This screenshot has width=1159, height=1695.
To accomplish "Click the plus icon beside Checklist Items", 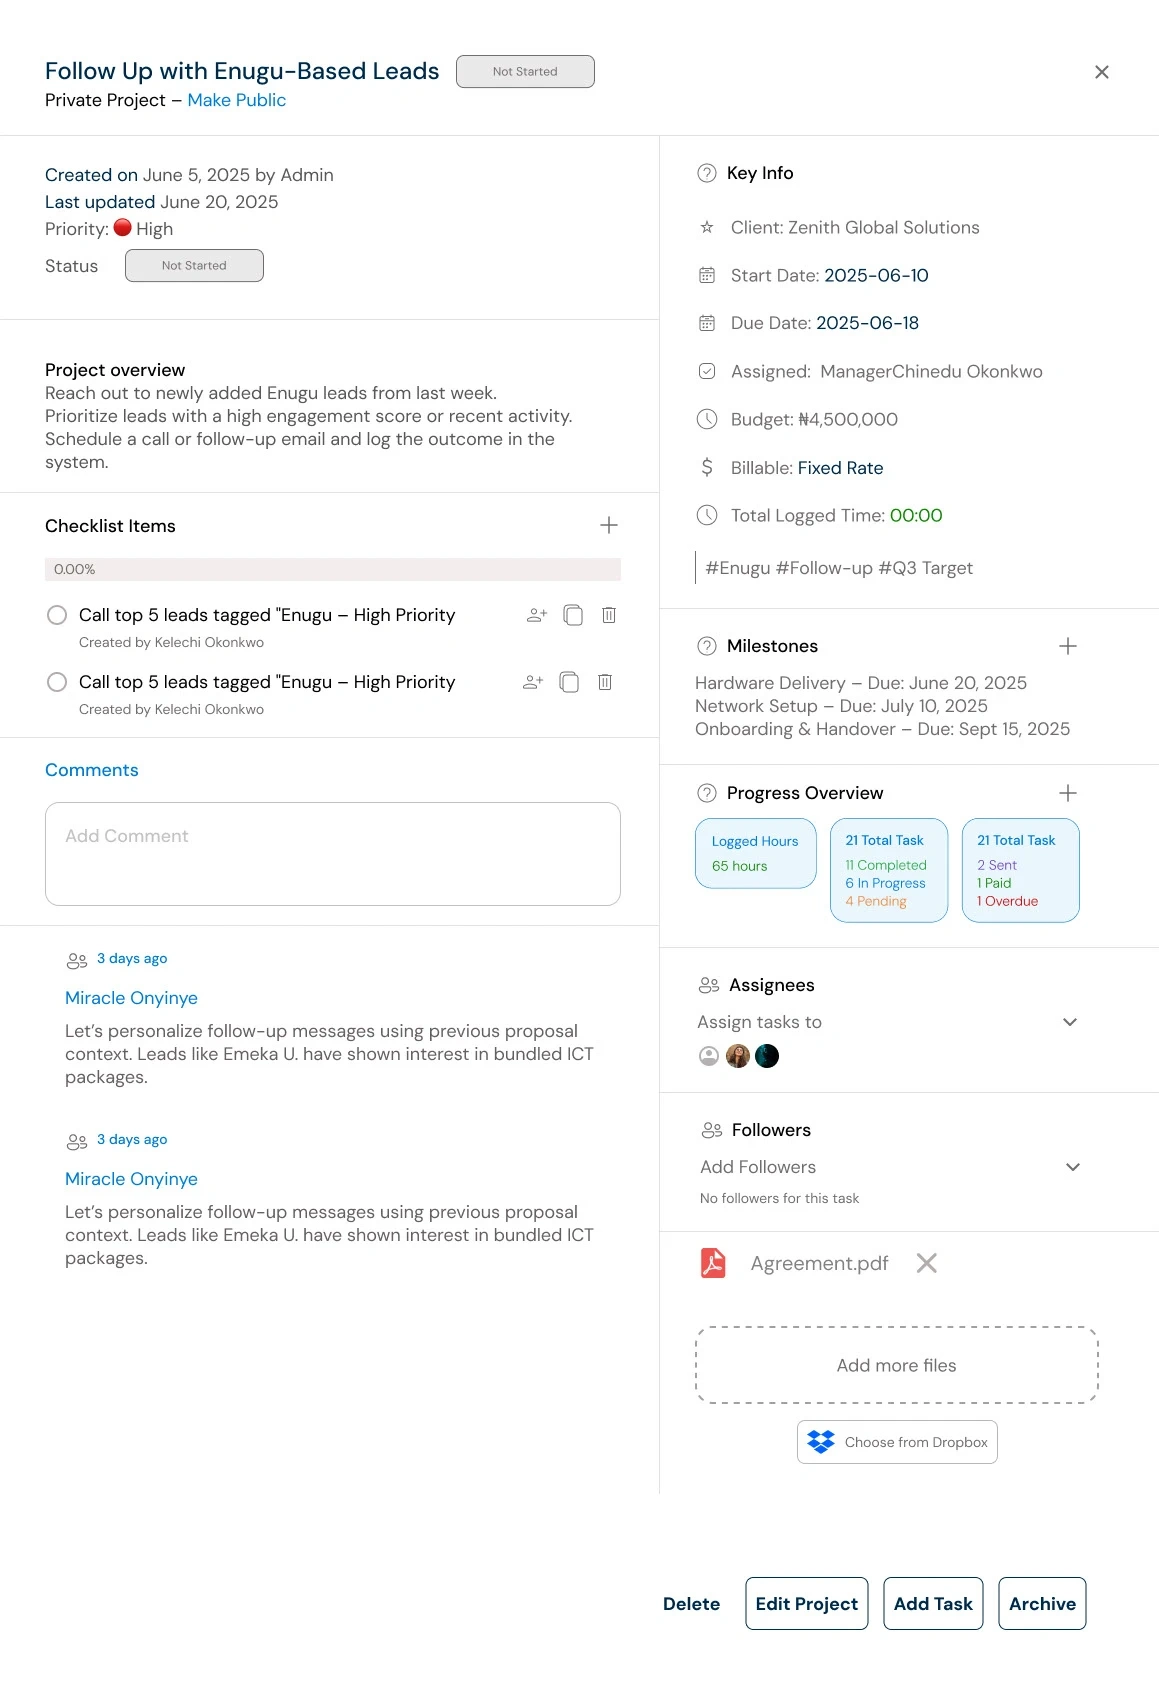I will tap(609, 525).
